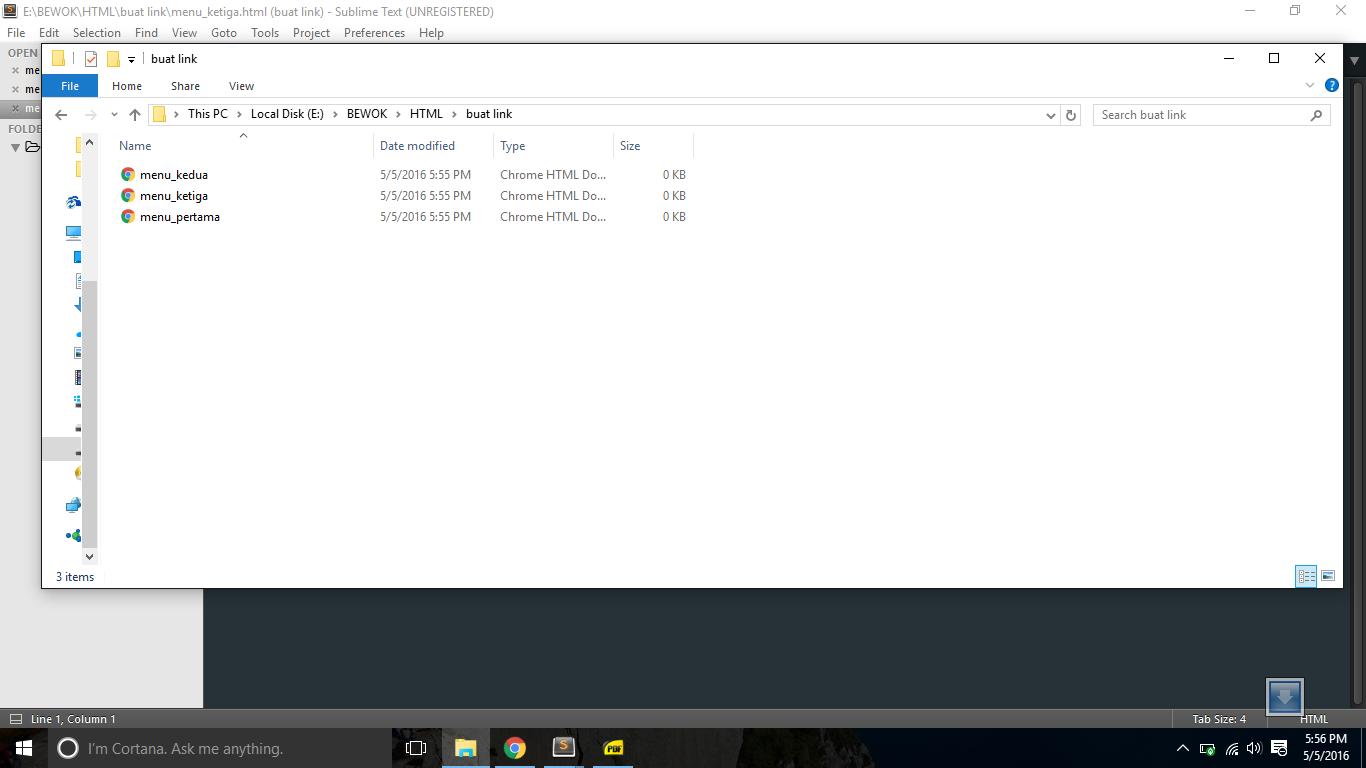Go up one folder level in Explorer
The height and width of the screenshot is (768, 1366).
[135, 115]
